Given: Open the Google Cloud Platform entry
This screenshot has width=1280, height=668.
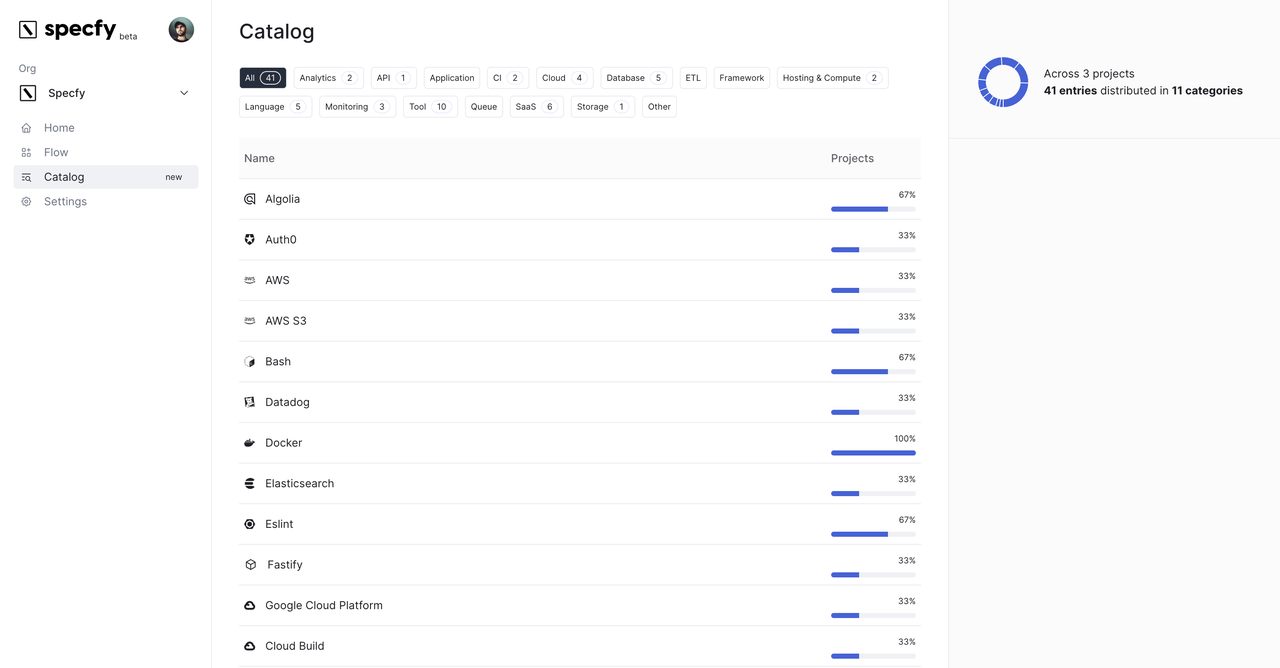Looking at the screenshot, I should coord(324,605).
